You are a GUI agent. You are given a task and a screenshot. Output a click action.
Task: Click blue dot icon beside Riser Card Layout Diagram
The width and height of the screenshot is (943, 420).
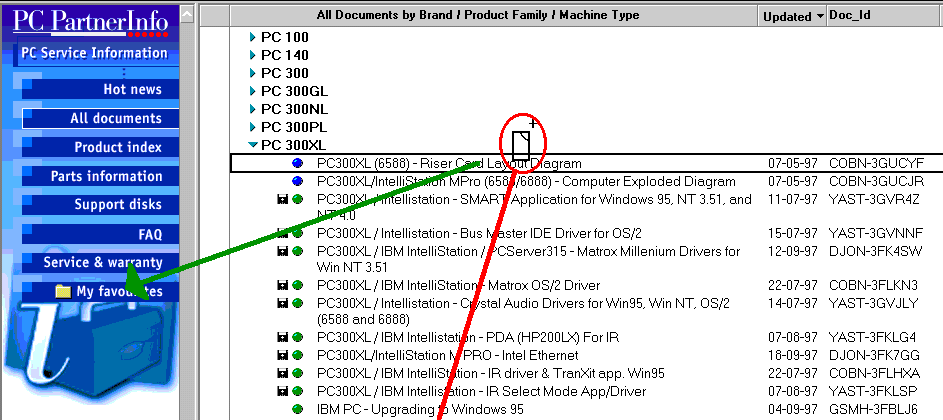pos(297,163)
